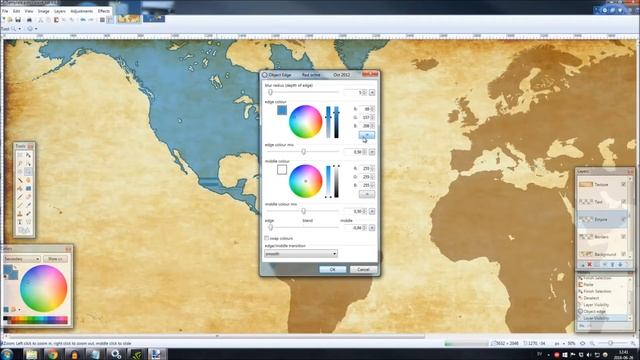Viewport: 640px width, 360px height.
Task: Select the Magic Wand tool
Action: point(20,180)
